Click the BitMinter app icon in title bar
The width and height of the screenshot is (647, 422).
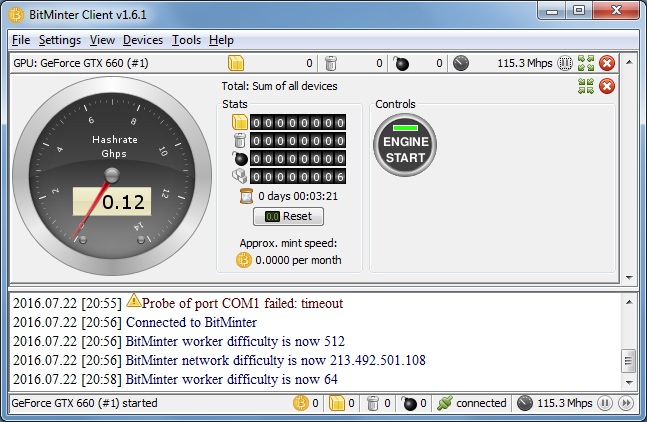click(x=16, y=15)
